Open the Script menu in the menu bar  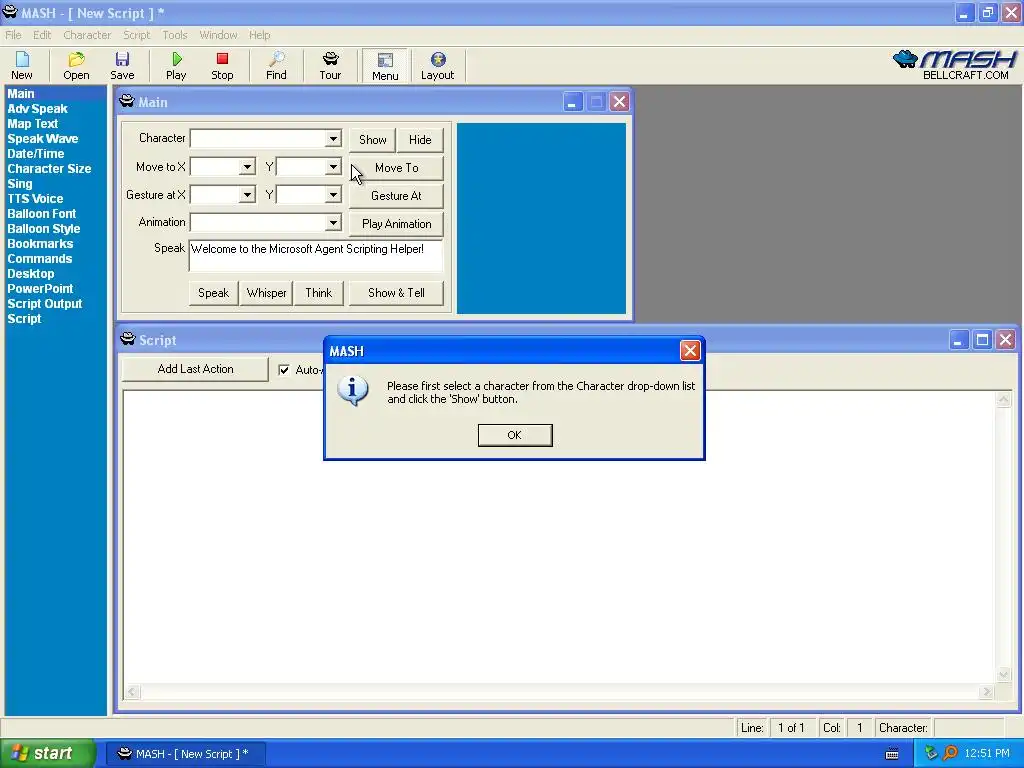136,35
